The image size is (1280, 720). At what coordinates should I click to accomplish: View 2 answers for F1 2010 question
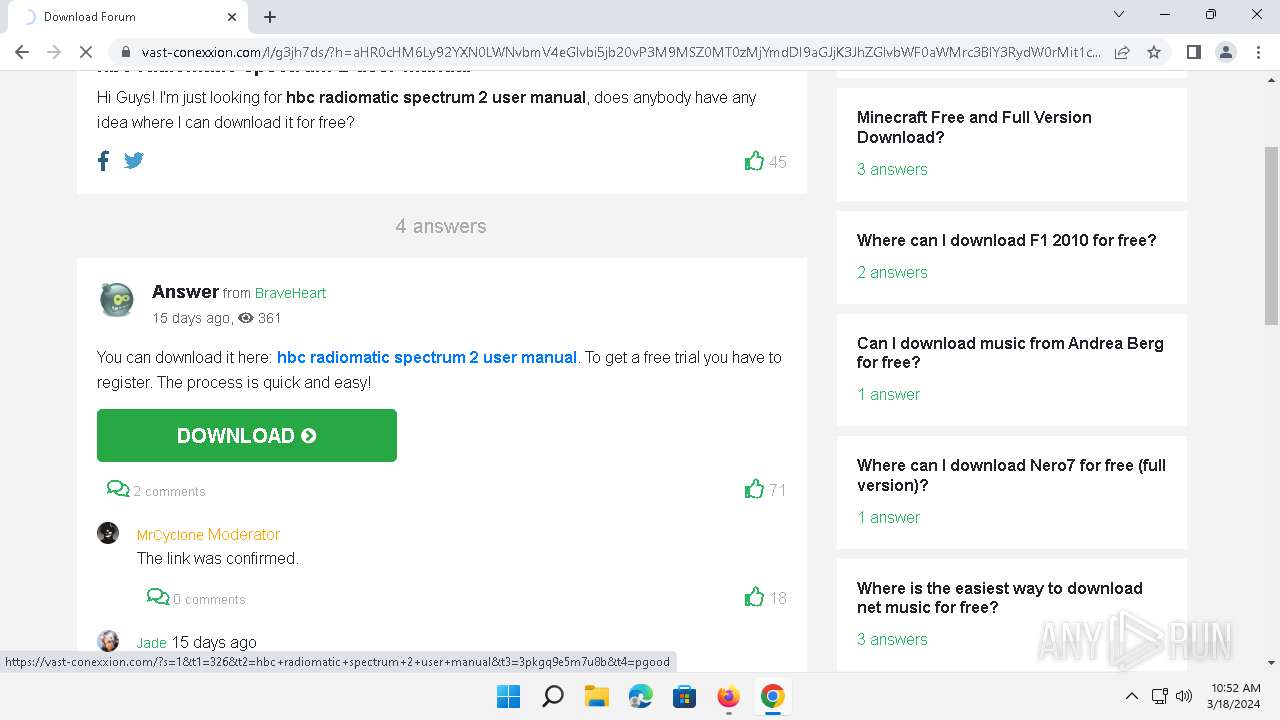tap(892, 272)
